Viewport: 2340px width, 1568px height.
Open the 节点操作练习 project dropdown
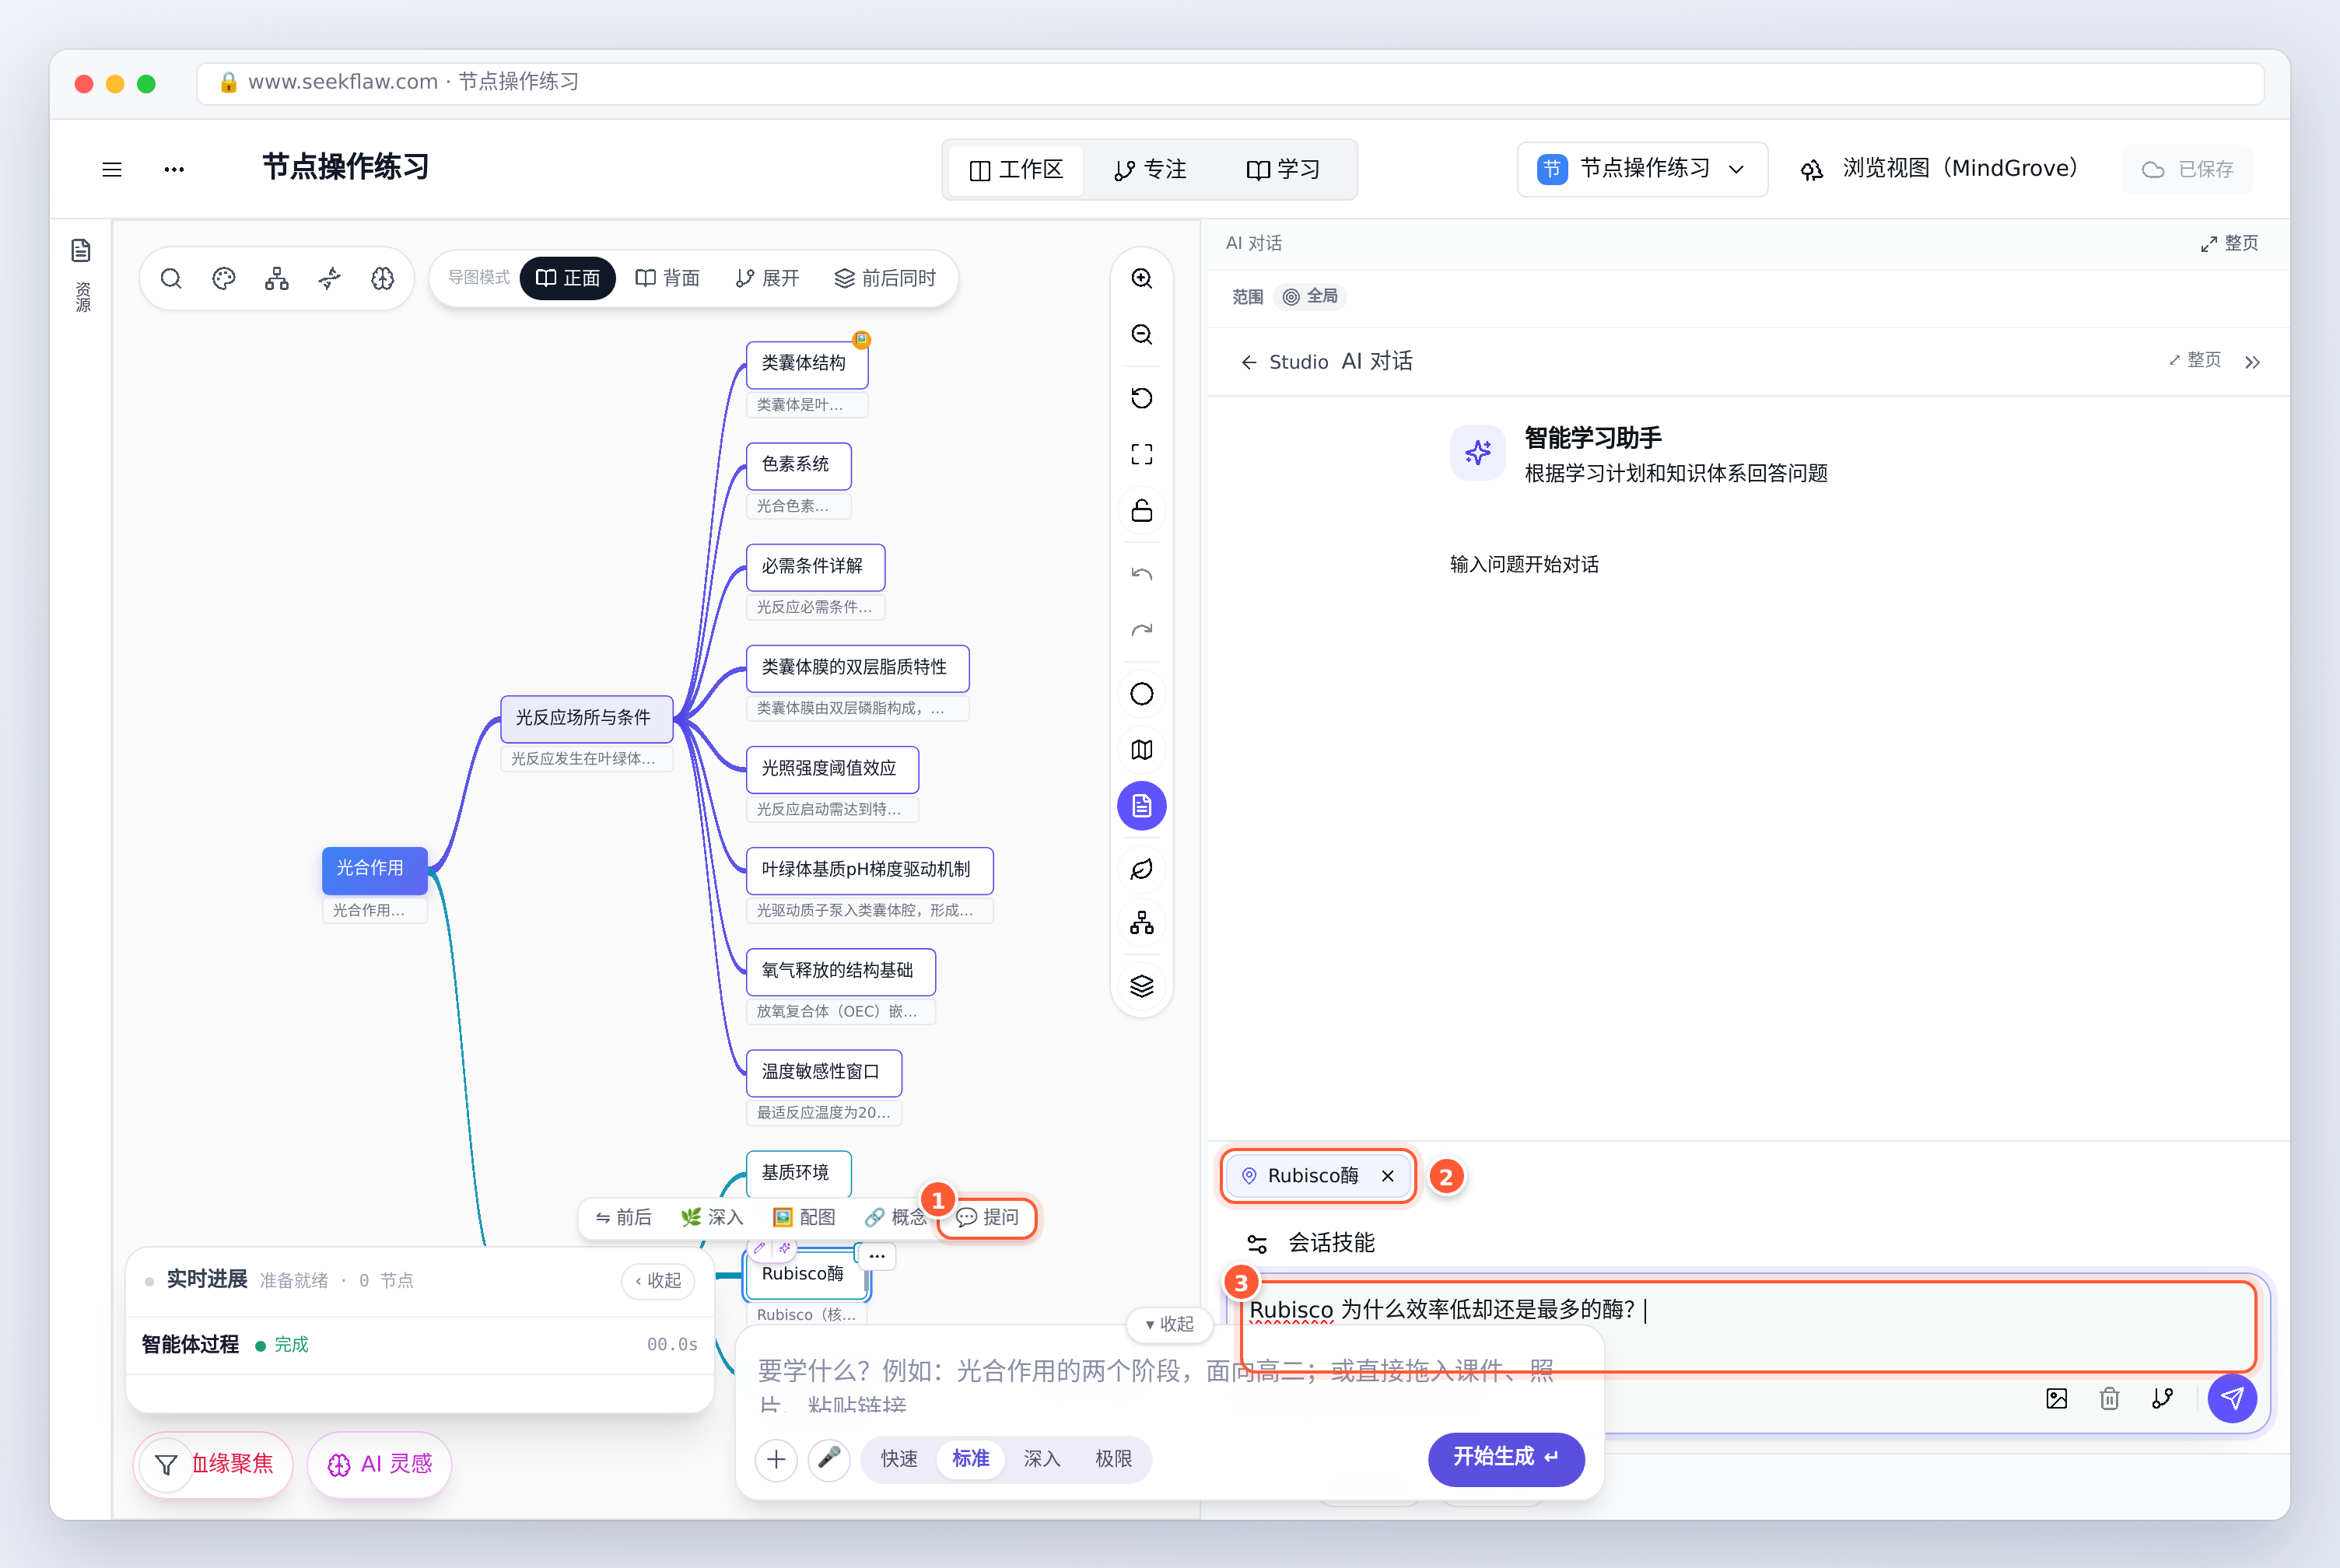(1642, 169)
